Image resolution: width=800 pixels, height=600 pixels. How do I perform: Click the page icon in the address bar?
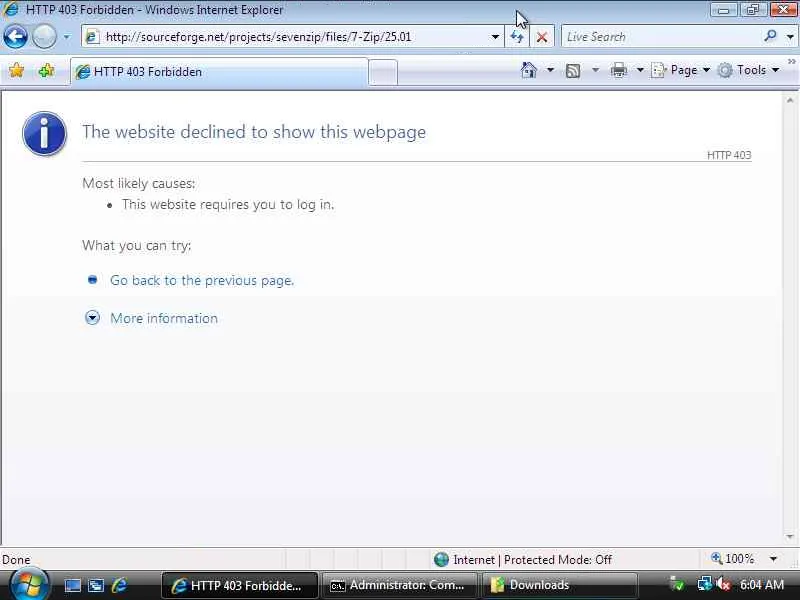pos(92,37)
